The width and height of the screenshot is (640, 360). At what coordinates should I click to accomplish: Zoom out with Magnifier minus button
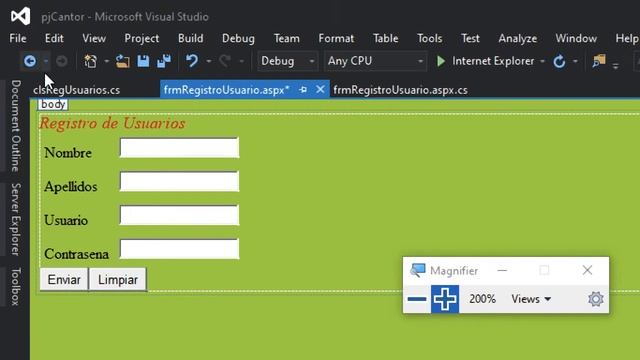point(417,299)
